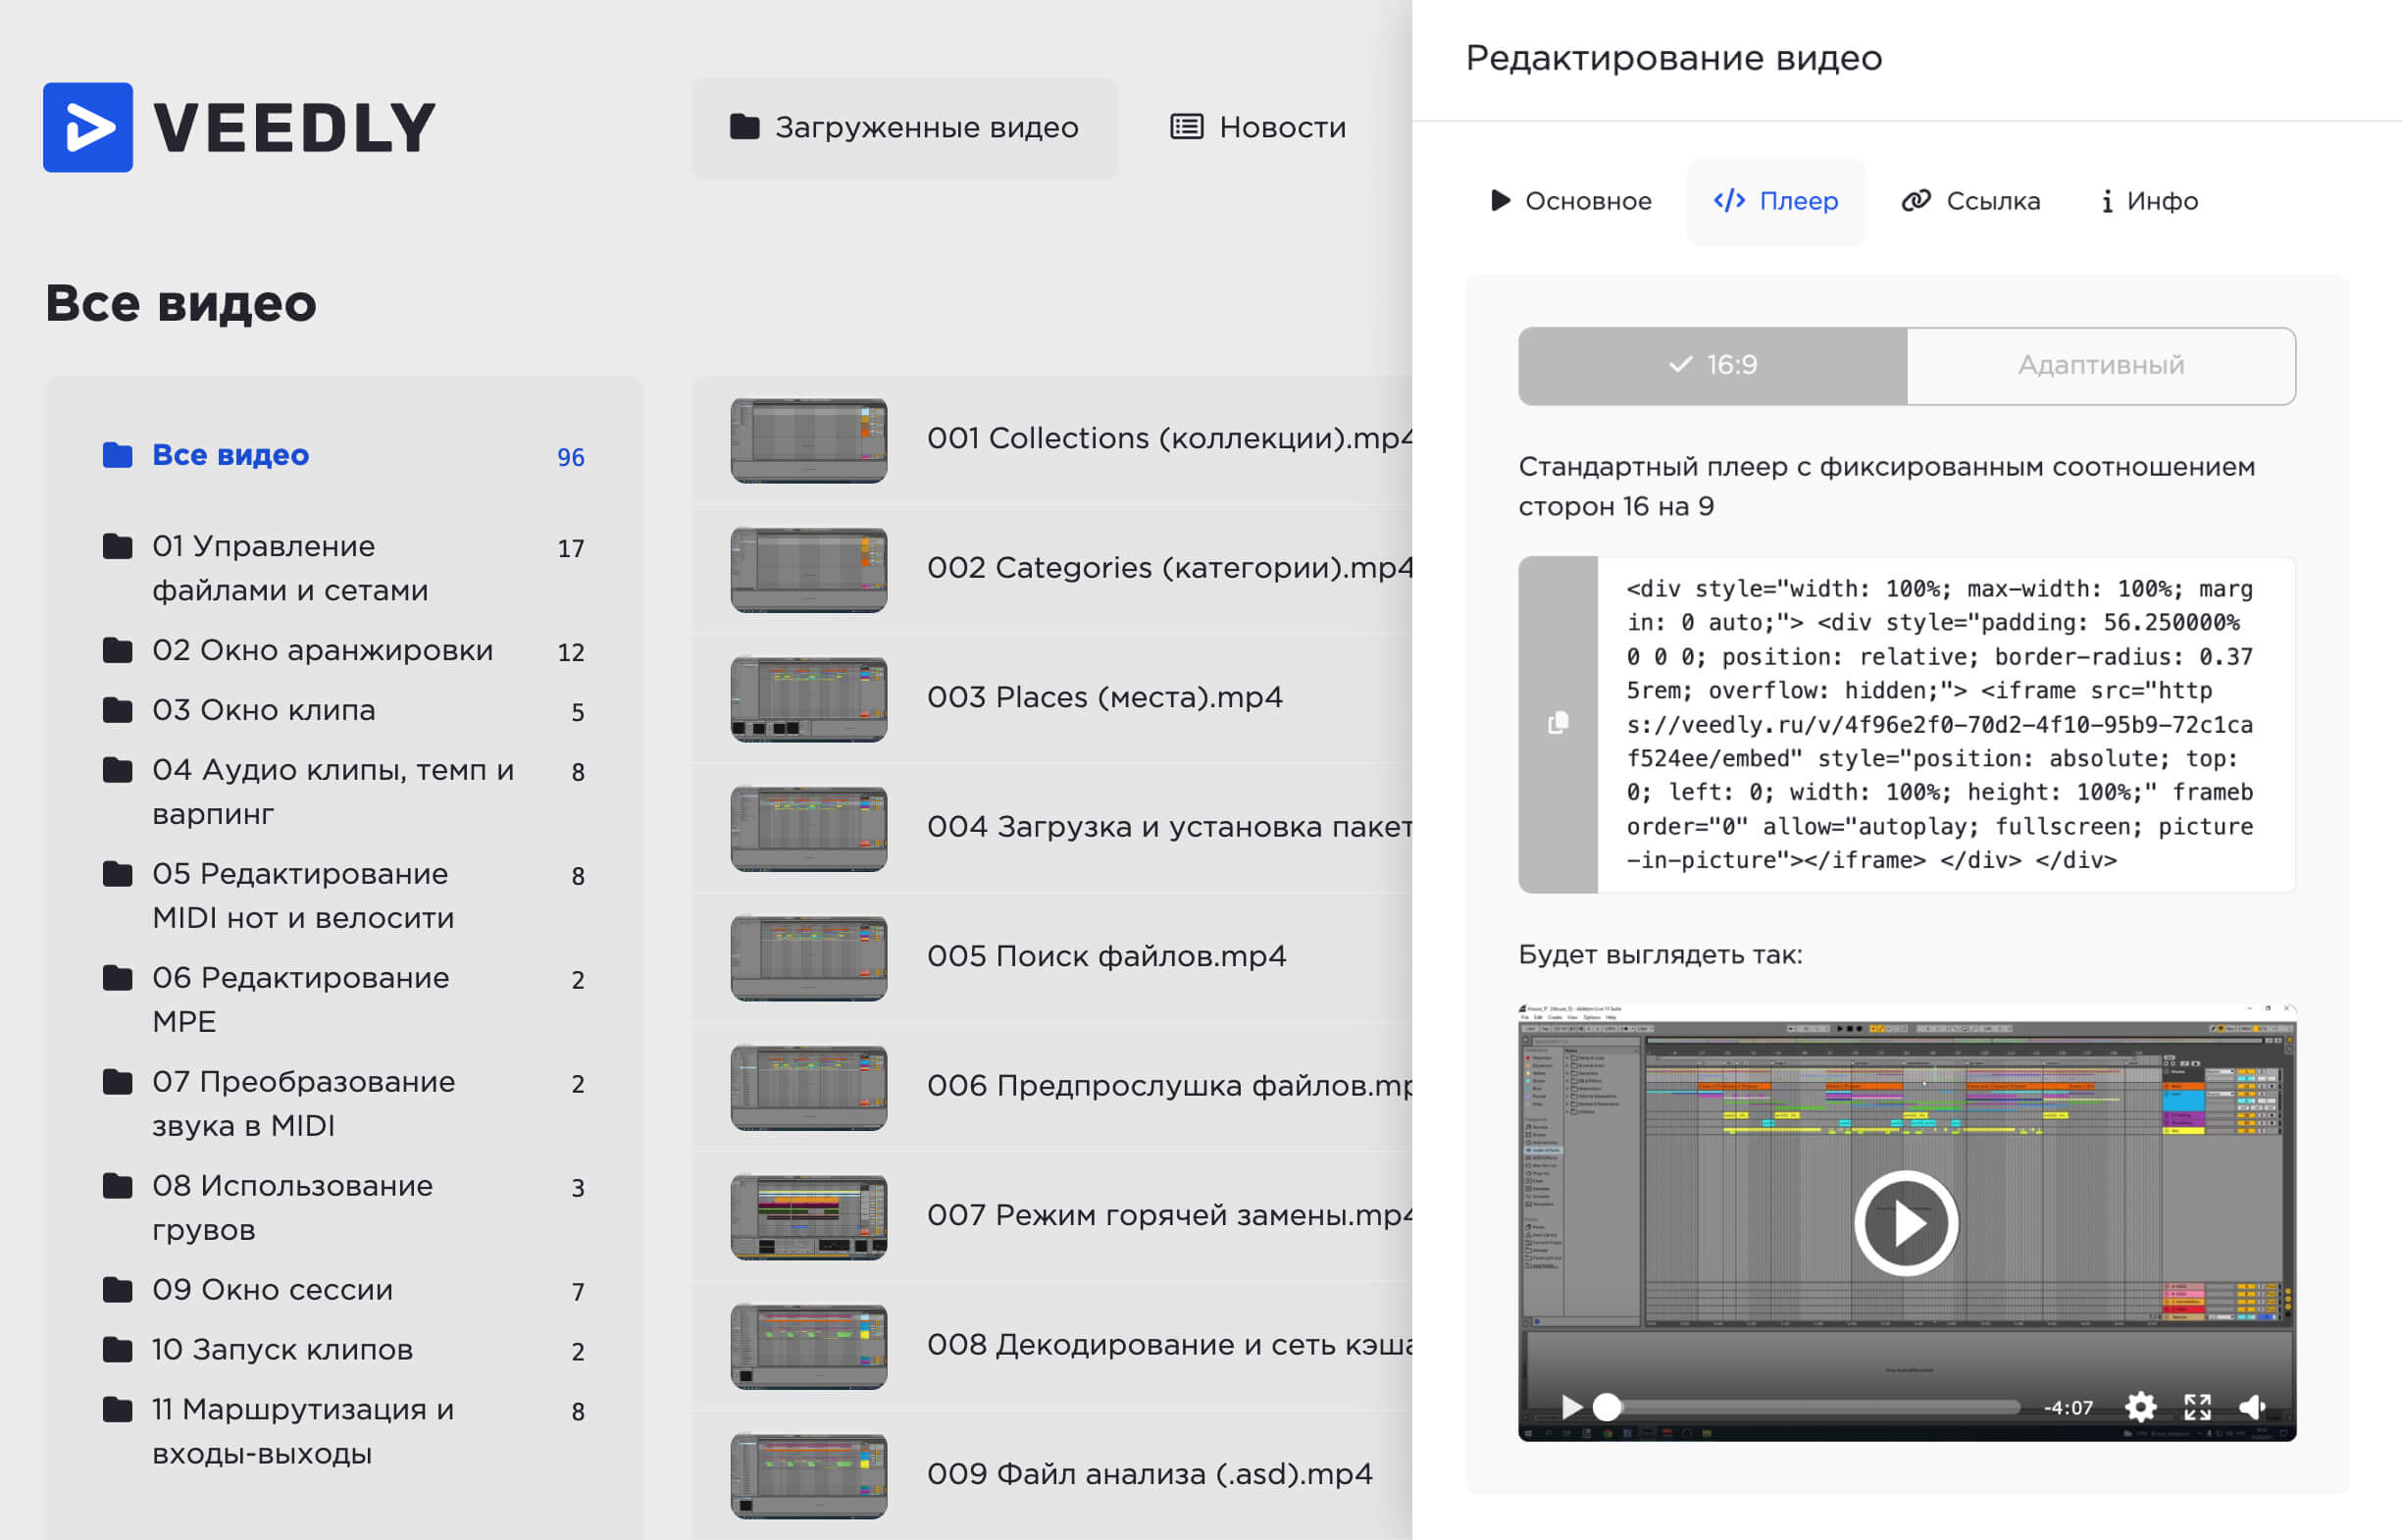This screenshot has height=1540, width=2403.
Task: Open the Новости page
Action: click(x=1258, y=128)
